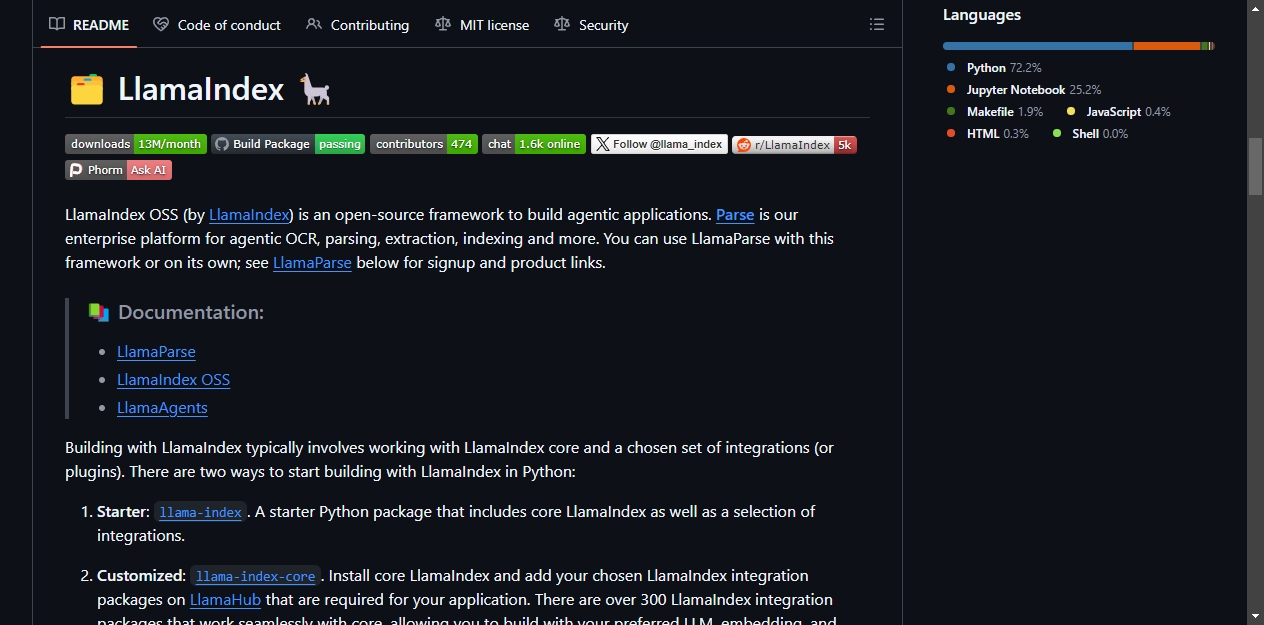Open the chat 1.6k online badge
The width and height of the screenshot is (1264, 625).
coord(534,144)
